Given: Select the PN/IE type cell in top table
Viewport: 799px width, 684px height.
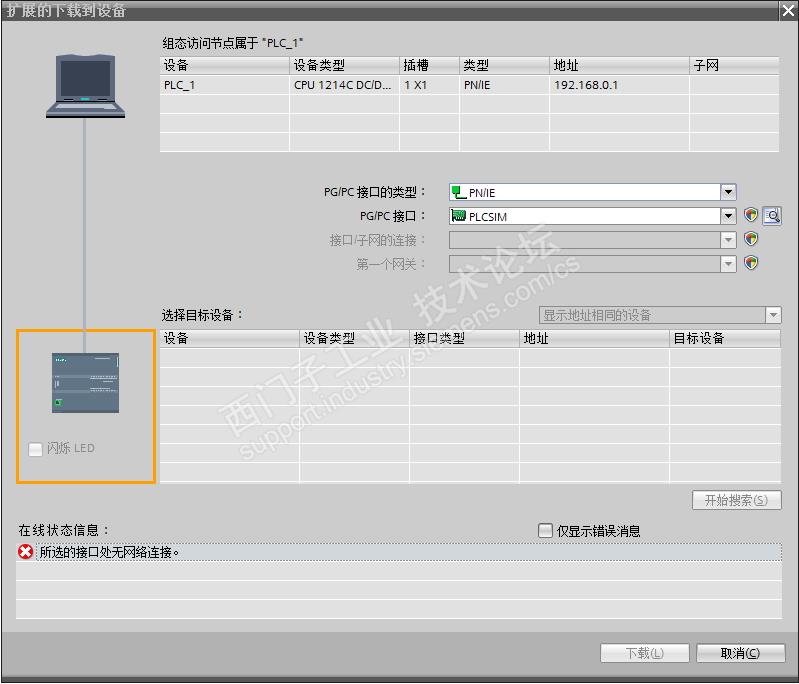Looking at the screenshot, I should click(x=504, y=85).
